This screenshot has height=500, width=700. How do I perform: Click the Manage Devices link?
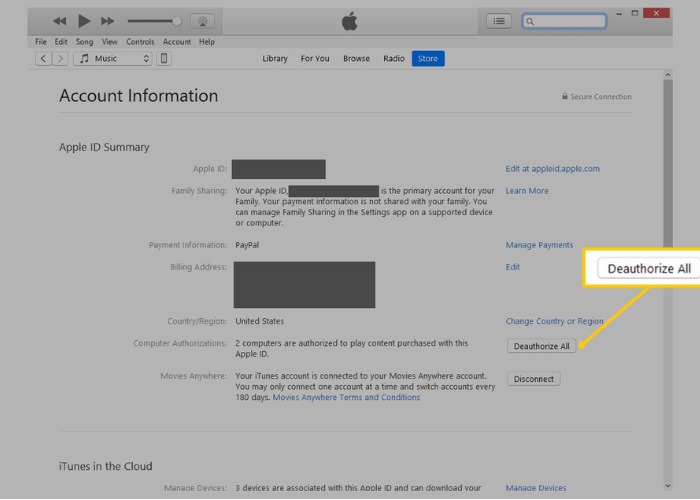pos(536,488)
